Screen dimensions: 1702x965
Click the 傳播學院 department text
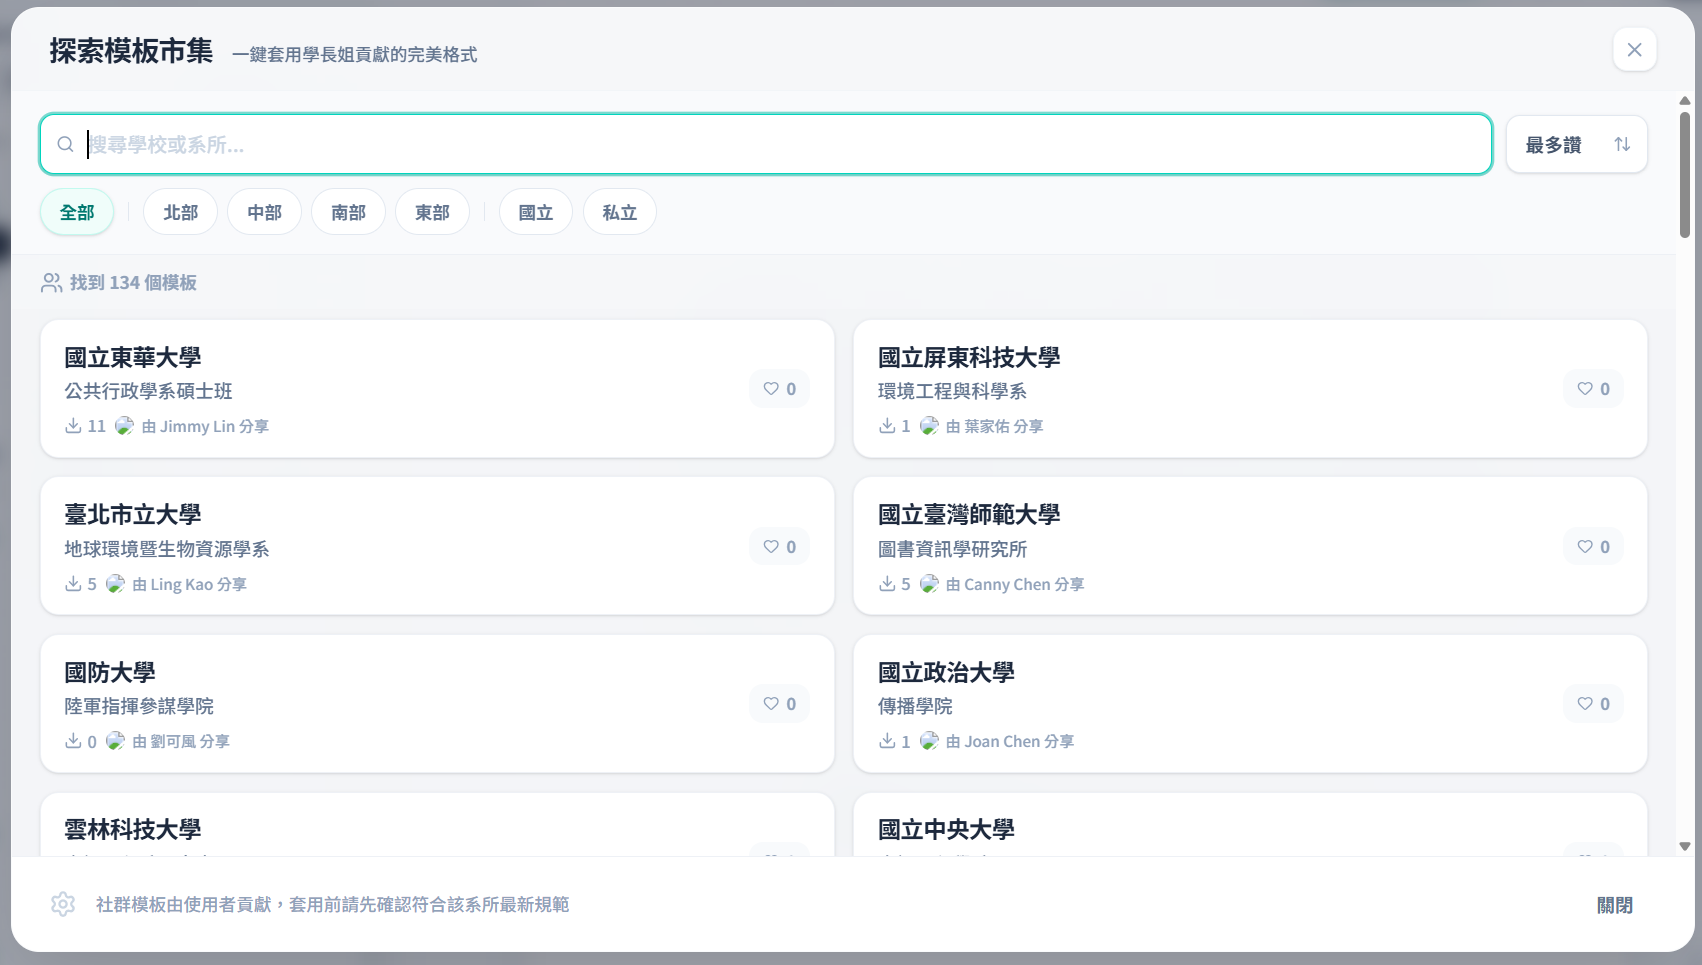(915, 706)
